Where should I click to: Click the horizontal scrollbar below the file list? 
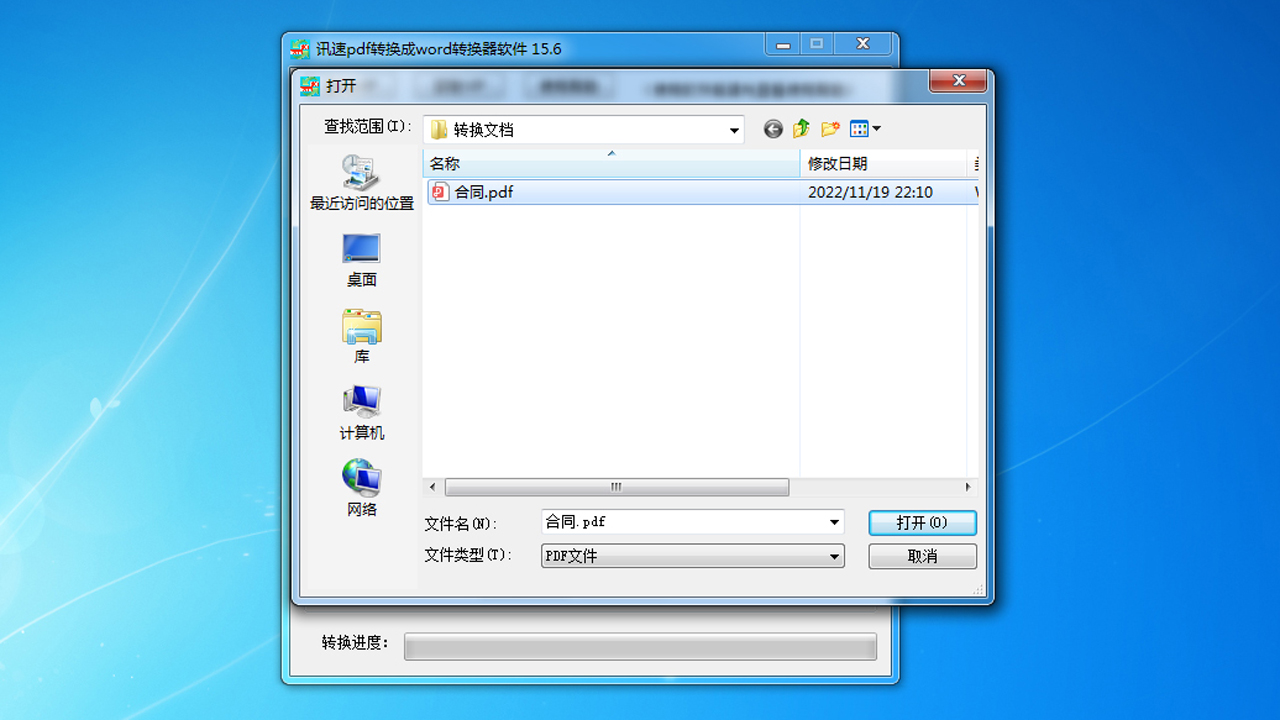615,488
